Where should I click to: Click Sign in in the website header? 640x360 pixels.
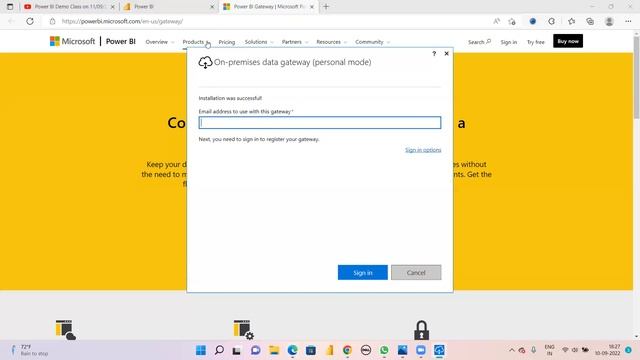tap(509, 42)
